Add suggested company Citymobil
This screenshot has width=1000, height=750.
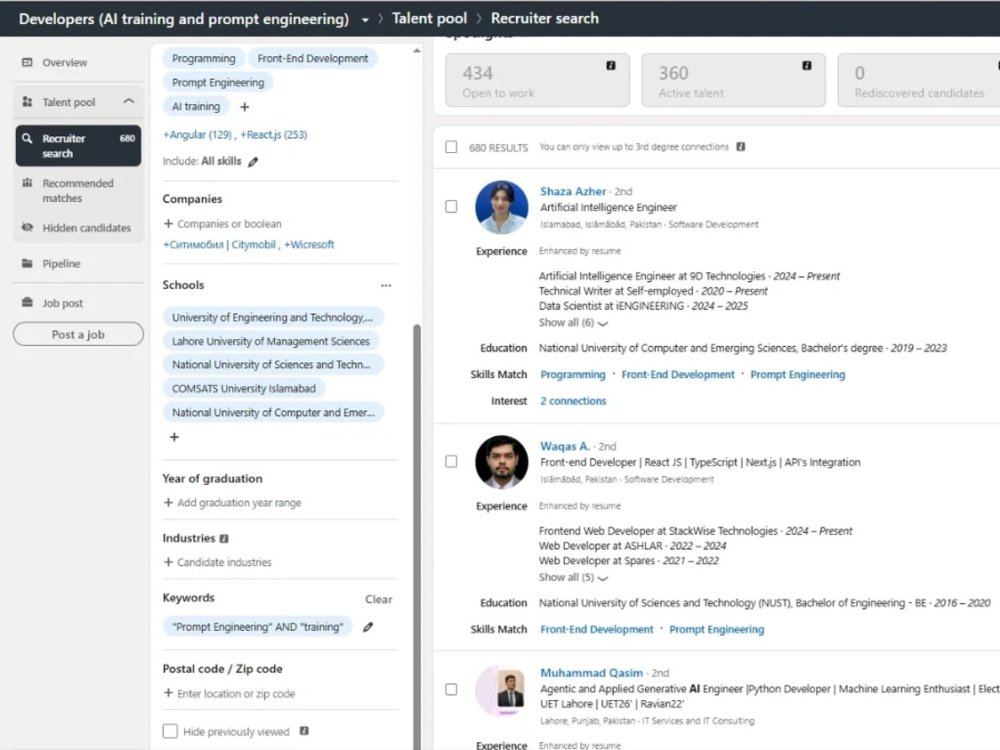point(220,245)
